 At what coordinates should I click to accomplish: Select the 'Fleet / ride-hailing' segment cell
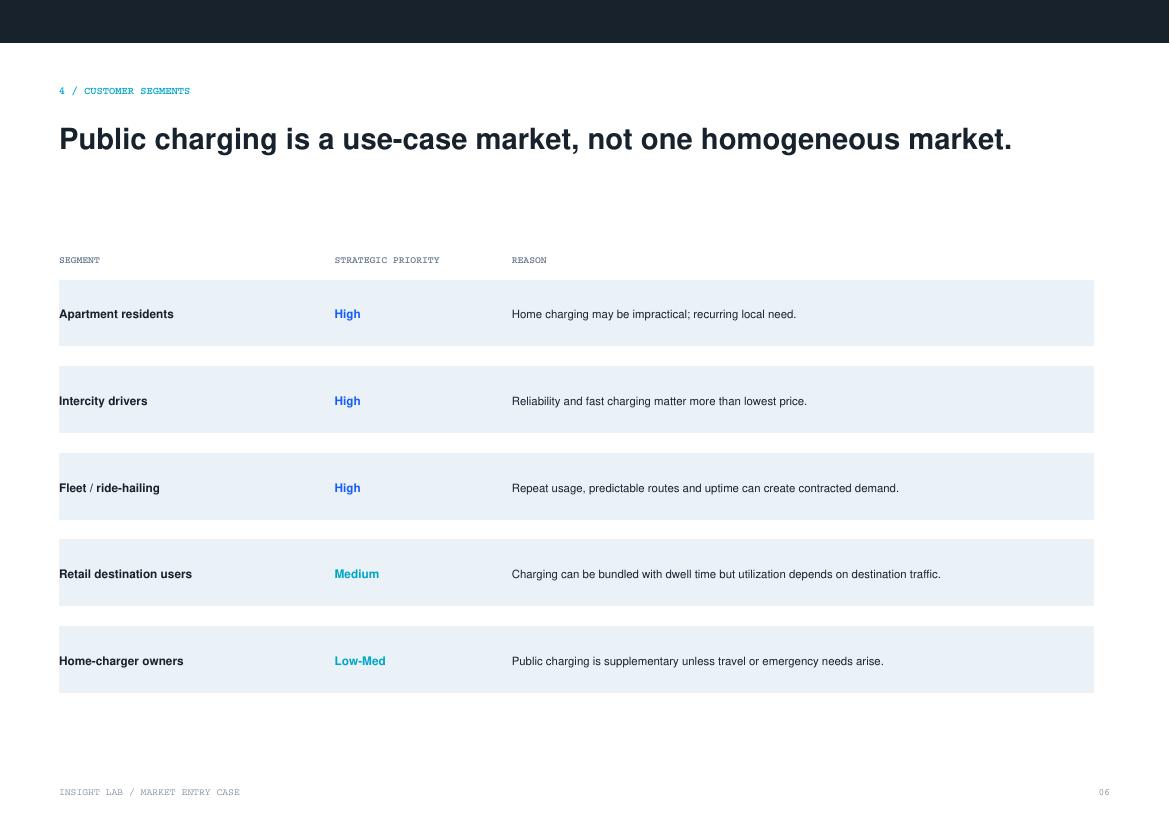point(109,488)
